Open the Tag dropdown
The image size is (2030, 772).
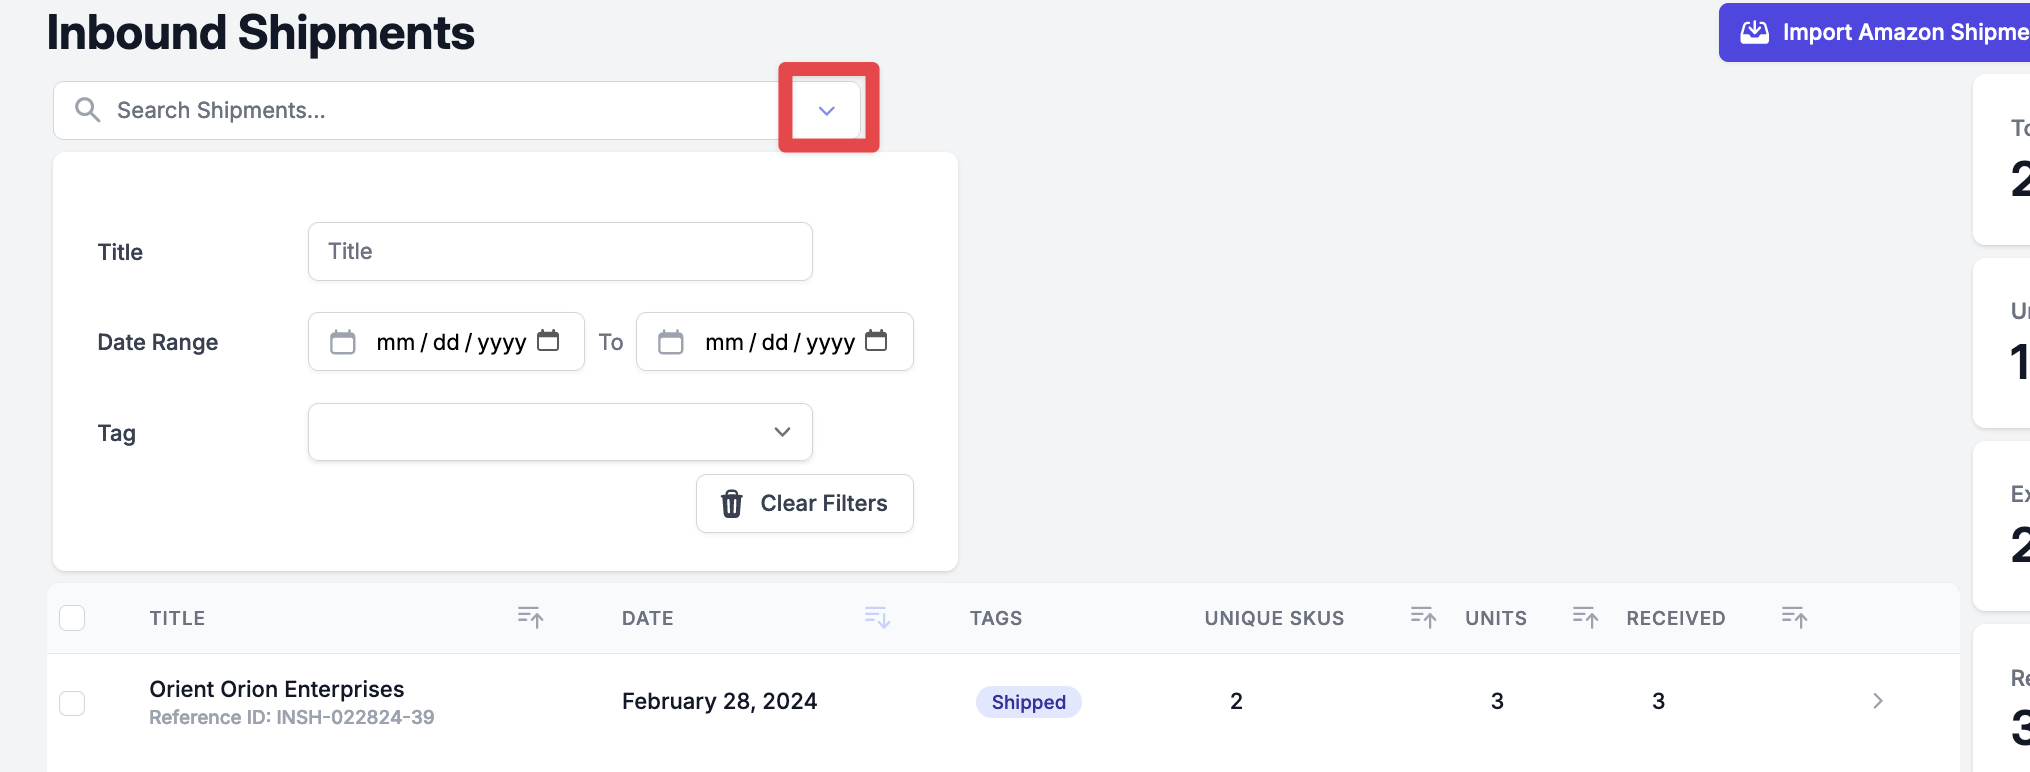(x=560, y=432)
